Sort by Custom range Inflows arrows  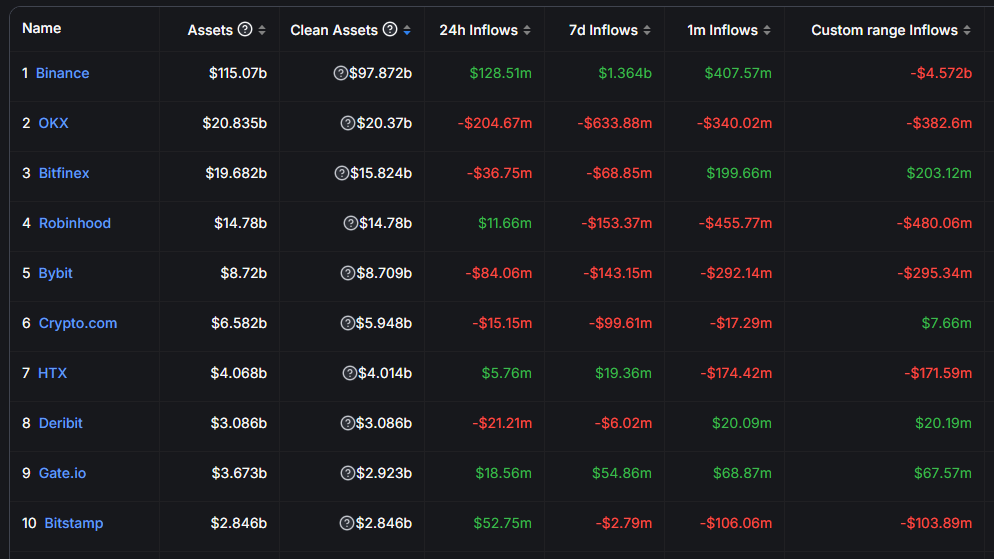[x=967, y=30]
